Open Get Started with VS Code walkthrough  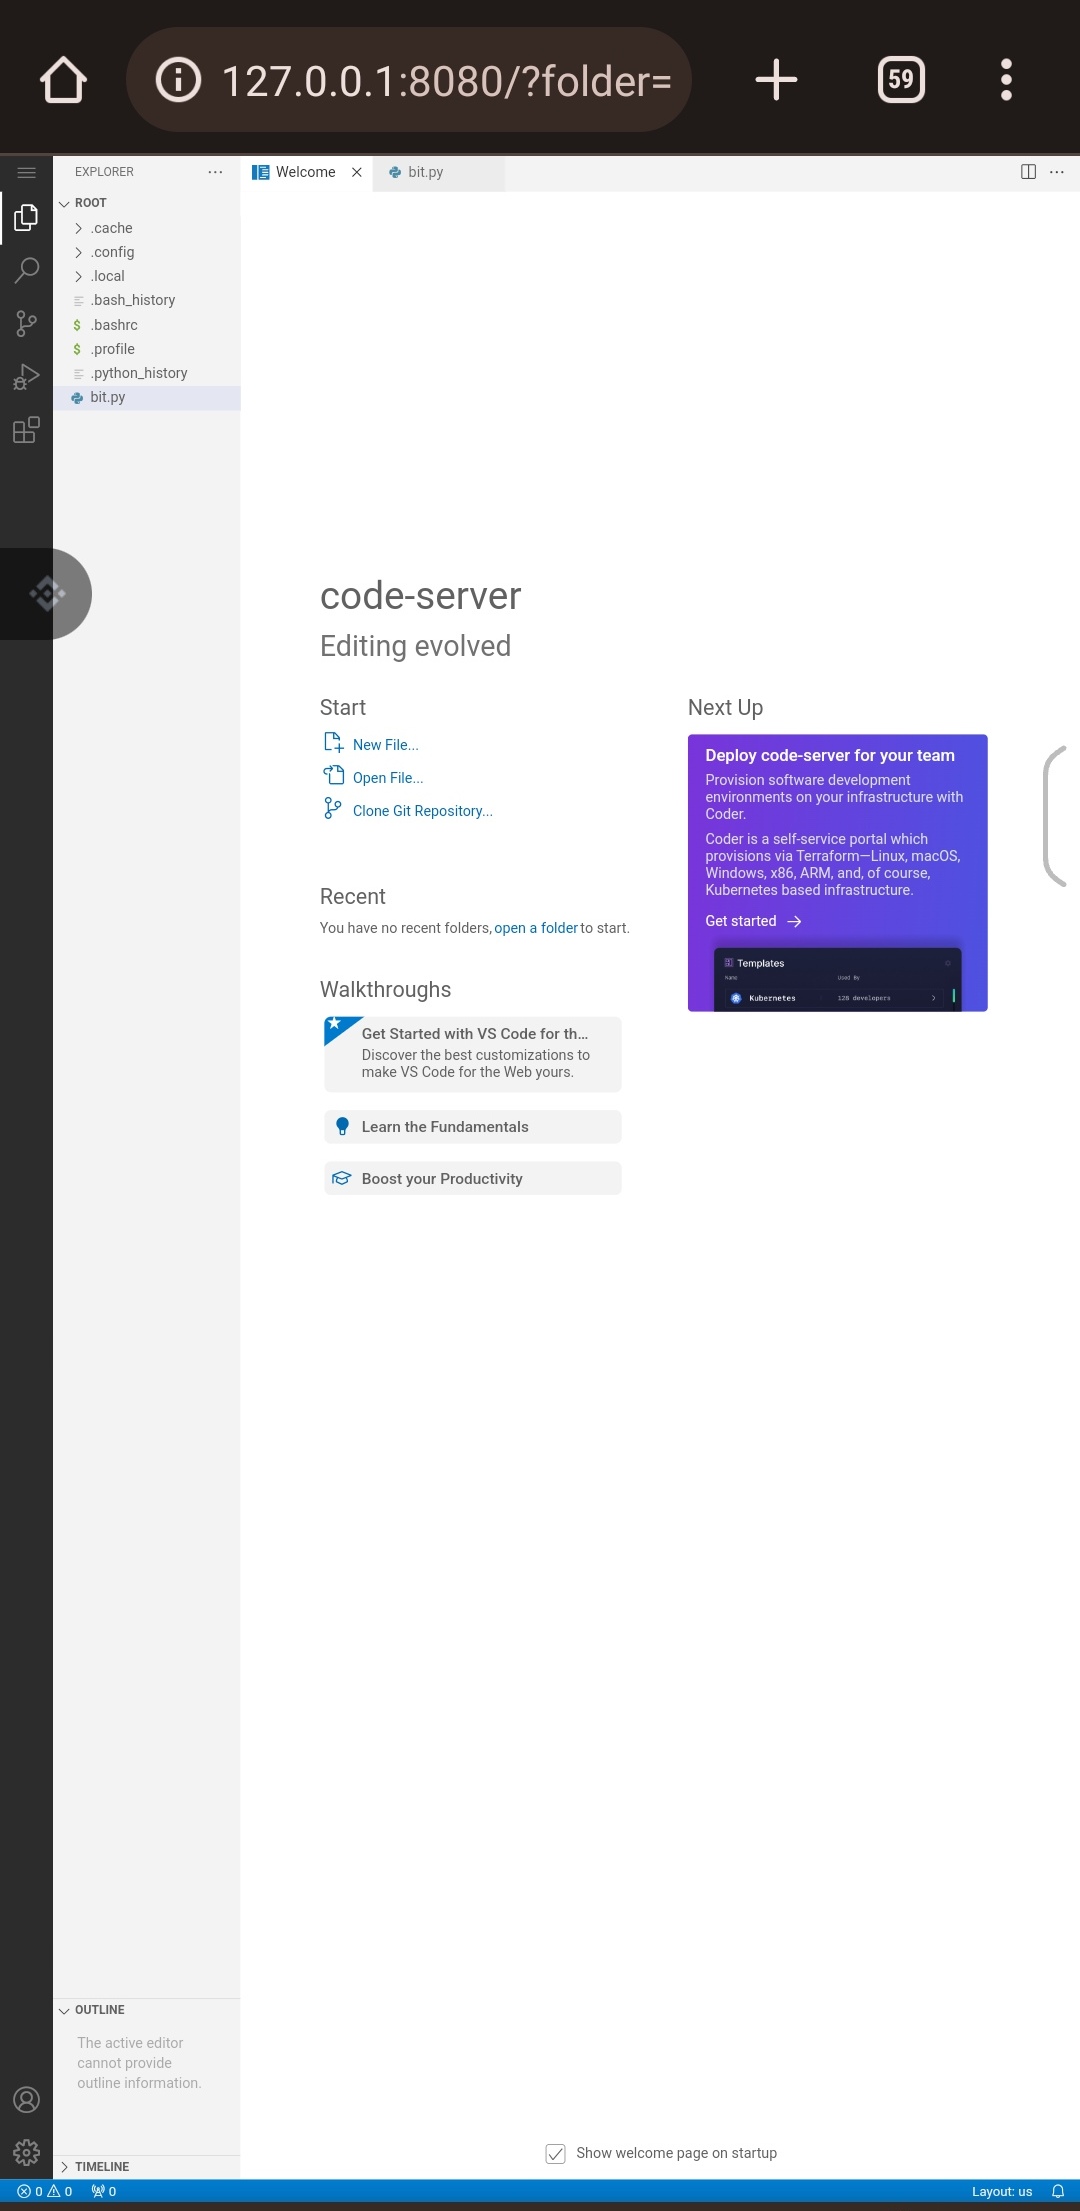click(473, 1054)
